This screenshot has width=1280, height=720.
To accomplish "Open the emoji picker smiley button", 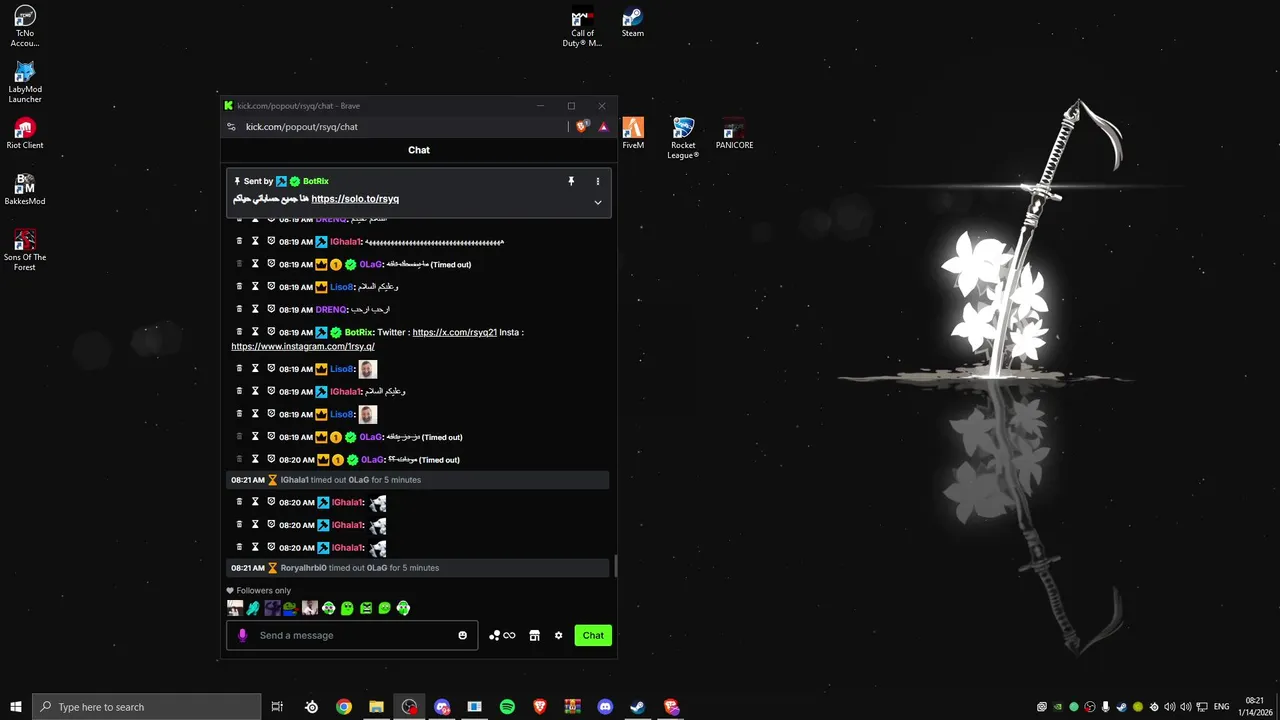I will click(462, 635).
